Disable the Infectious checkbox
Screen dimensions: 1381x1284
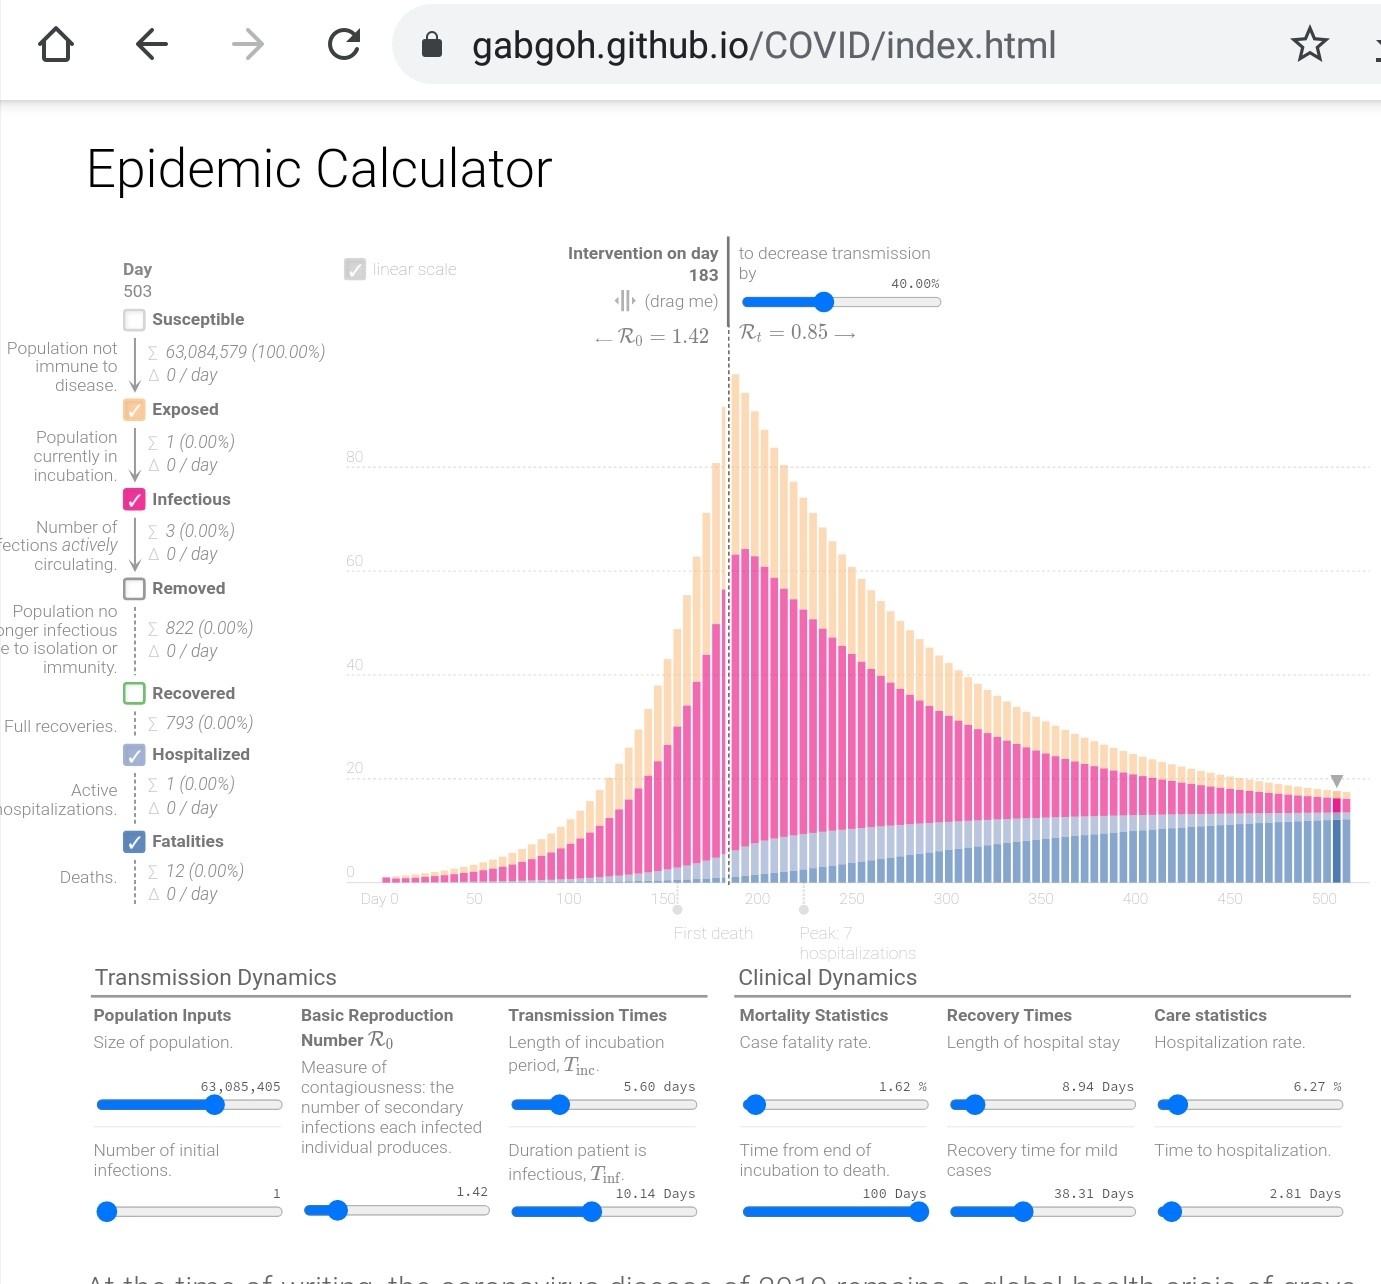click(x=134, y=500)
